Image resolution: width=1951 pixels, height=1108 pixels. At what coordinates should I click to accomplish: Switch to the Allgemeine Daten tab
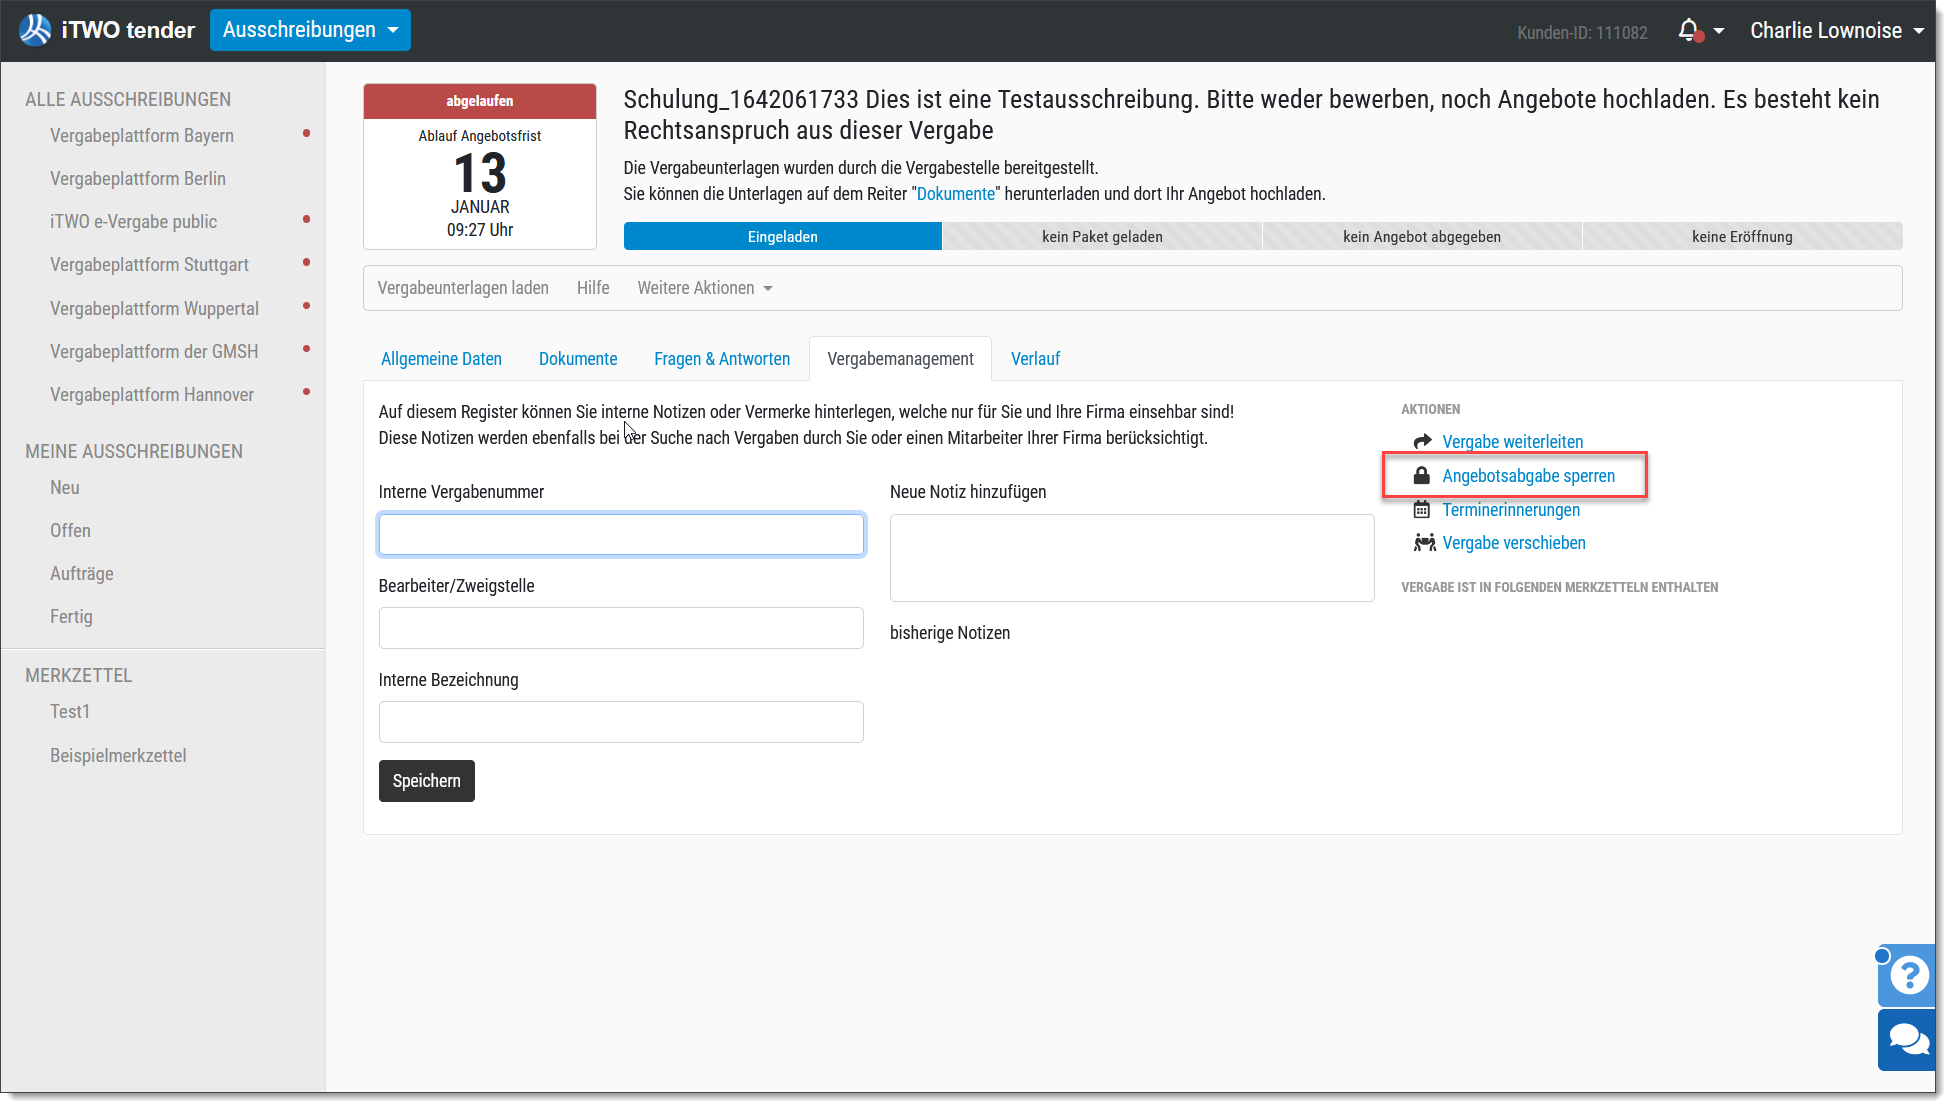(x=441, y=359)
